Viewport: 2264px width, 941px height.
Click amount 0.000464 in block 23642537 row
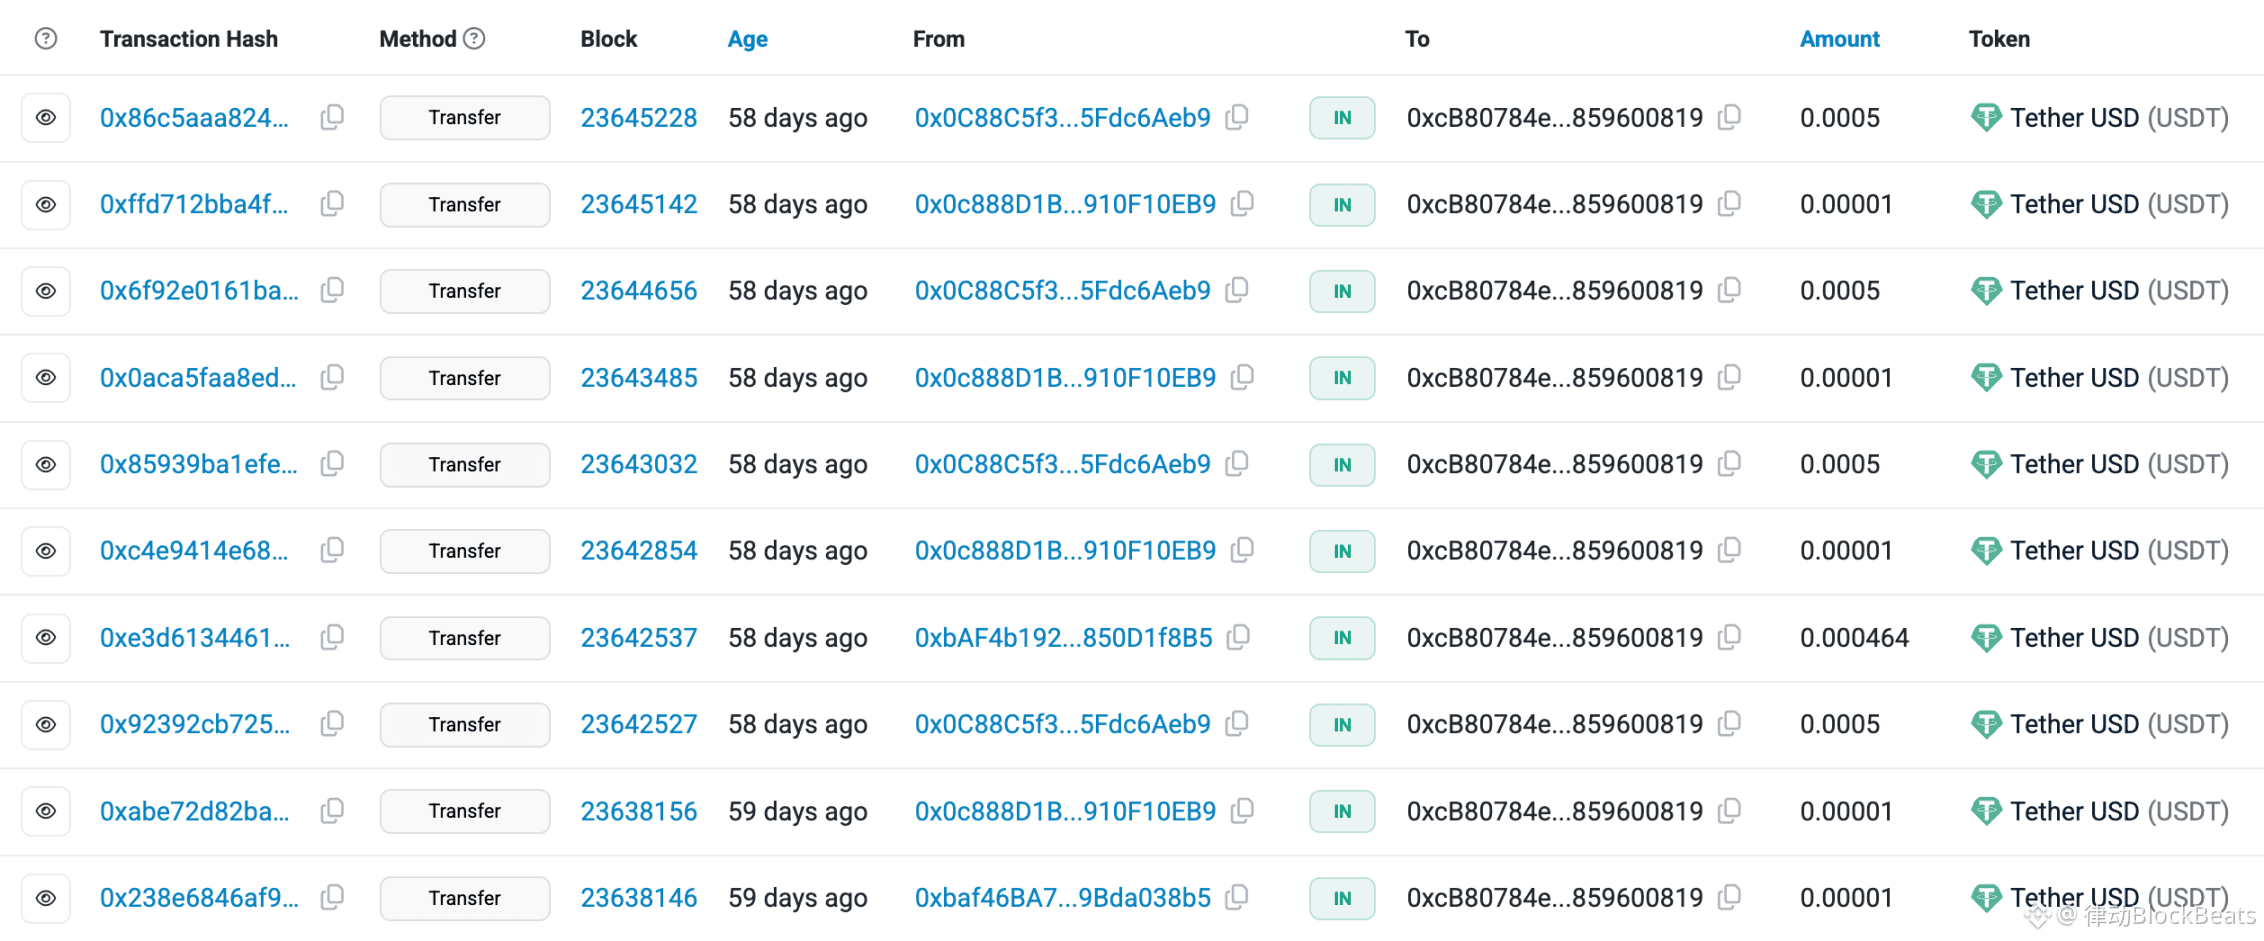pos(1855,638)
